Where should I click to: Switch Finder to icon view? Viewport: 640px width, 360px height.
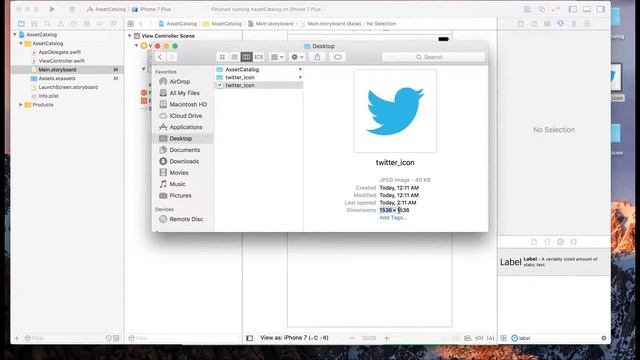pos(222,57)
